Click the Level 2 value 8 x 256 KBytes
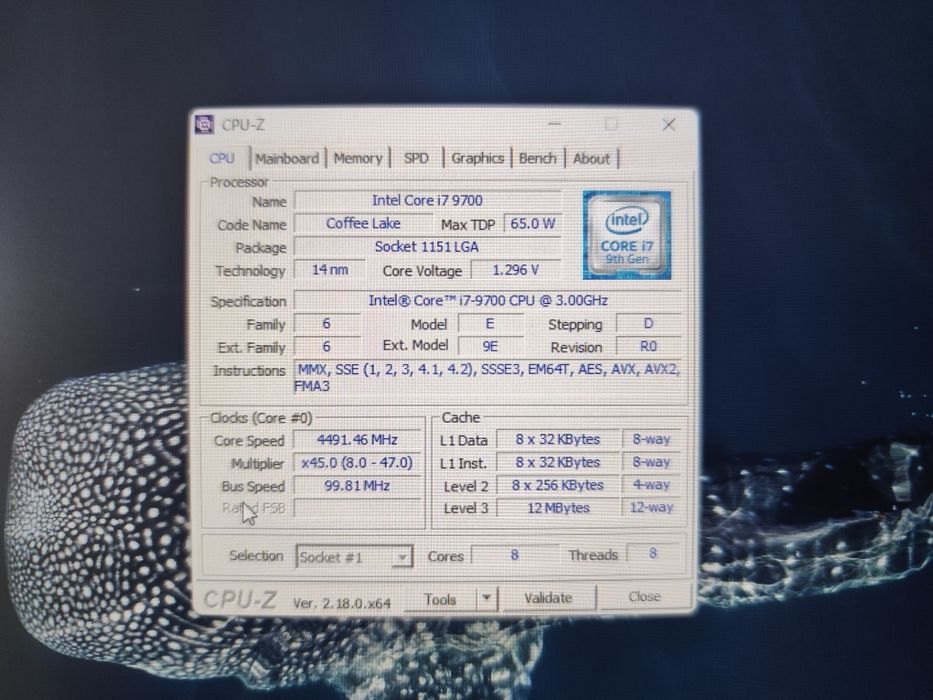This screenshot has width=933, height=700. [x=558, y=486]
